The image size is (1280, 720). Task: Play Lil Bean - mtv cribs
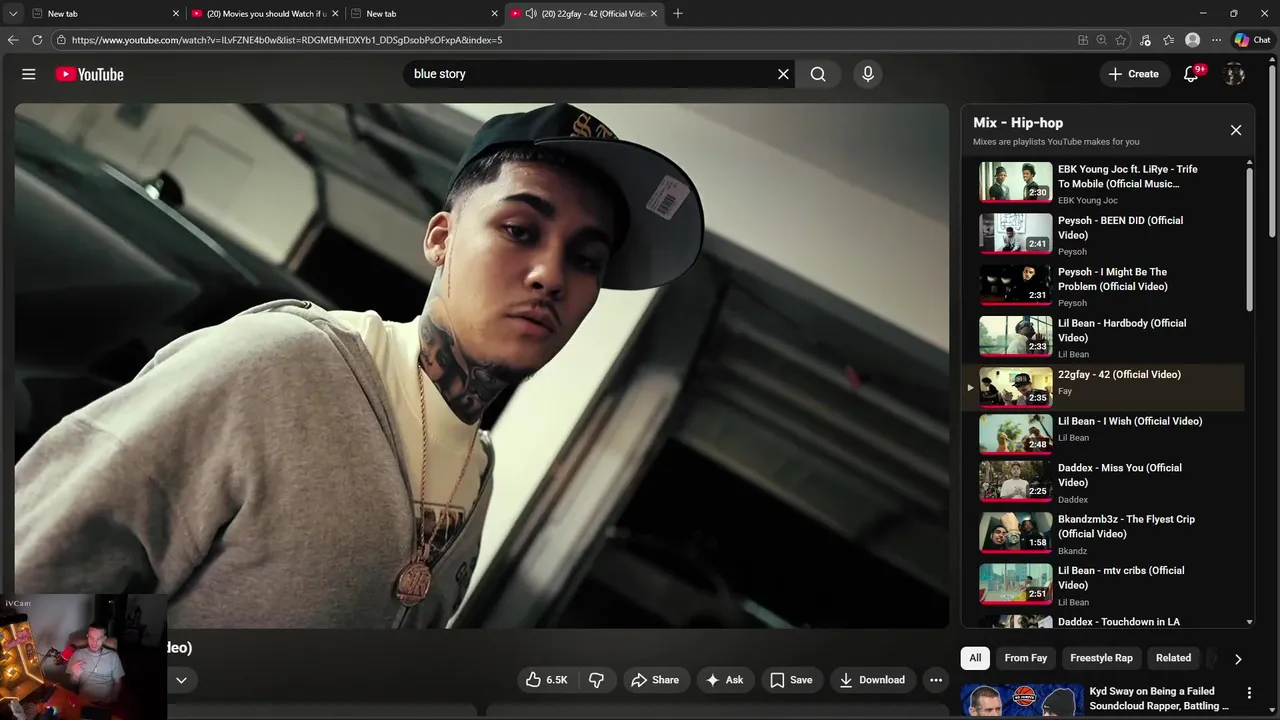pyautogui.click(x=1103, y=585)
